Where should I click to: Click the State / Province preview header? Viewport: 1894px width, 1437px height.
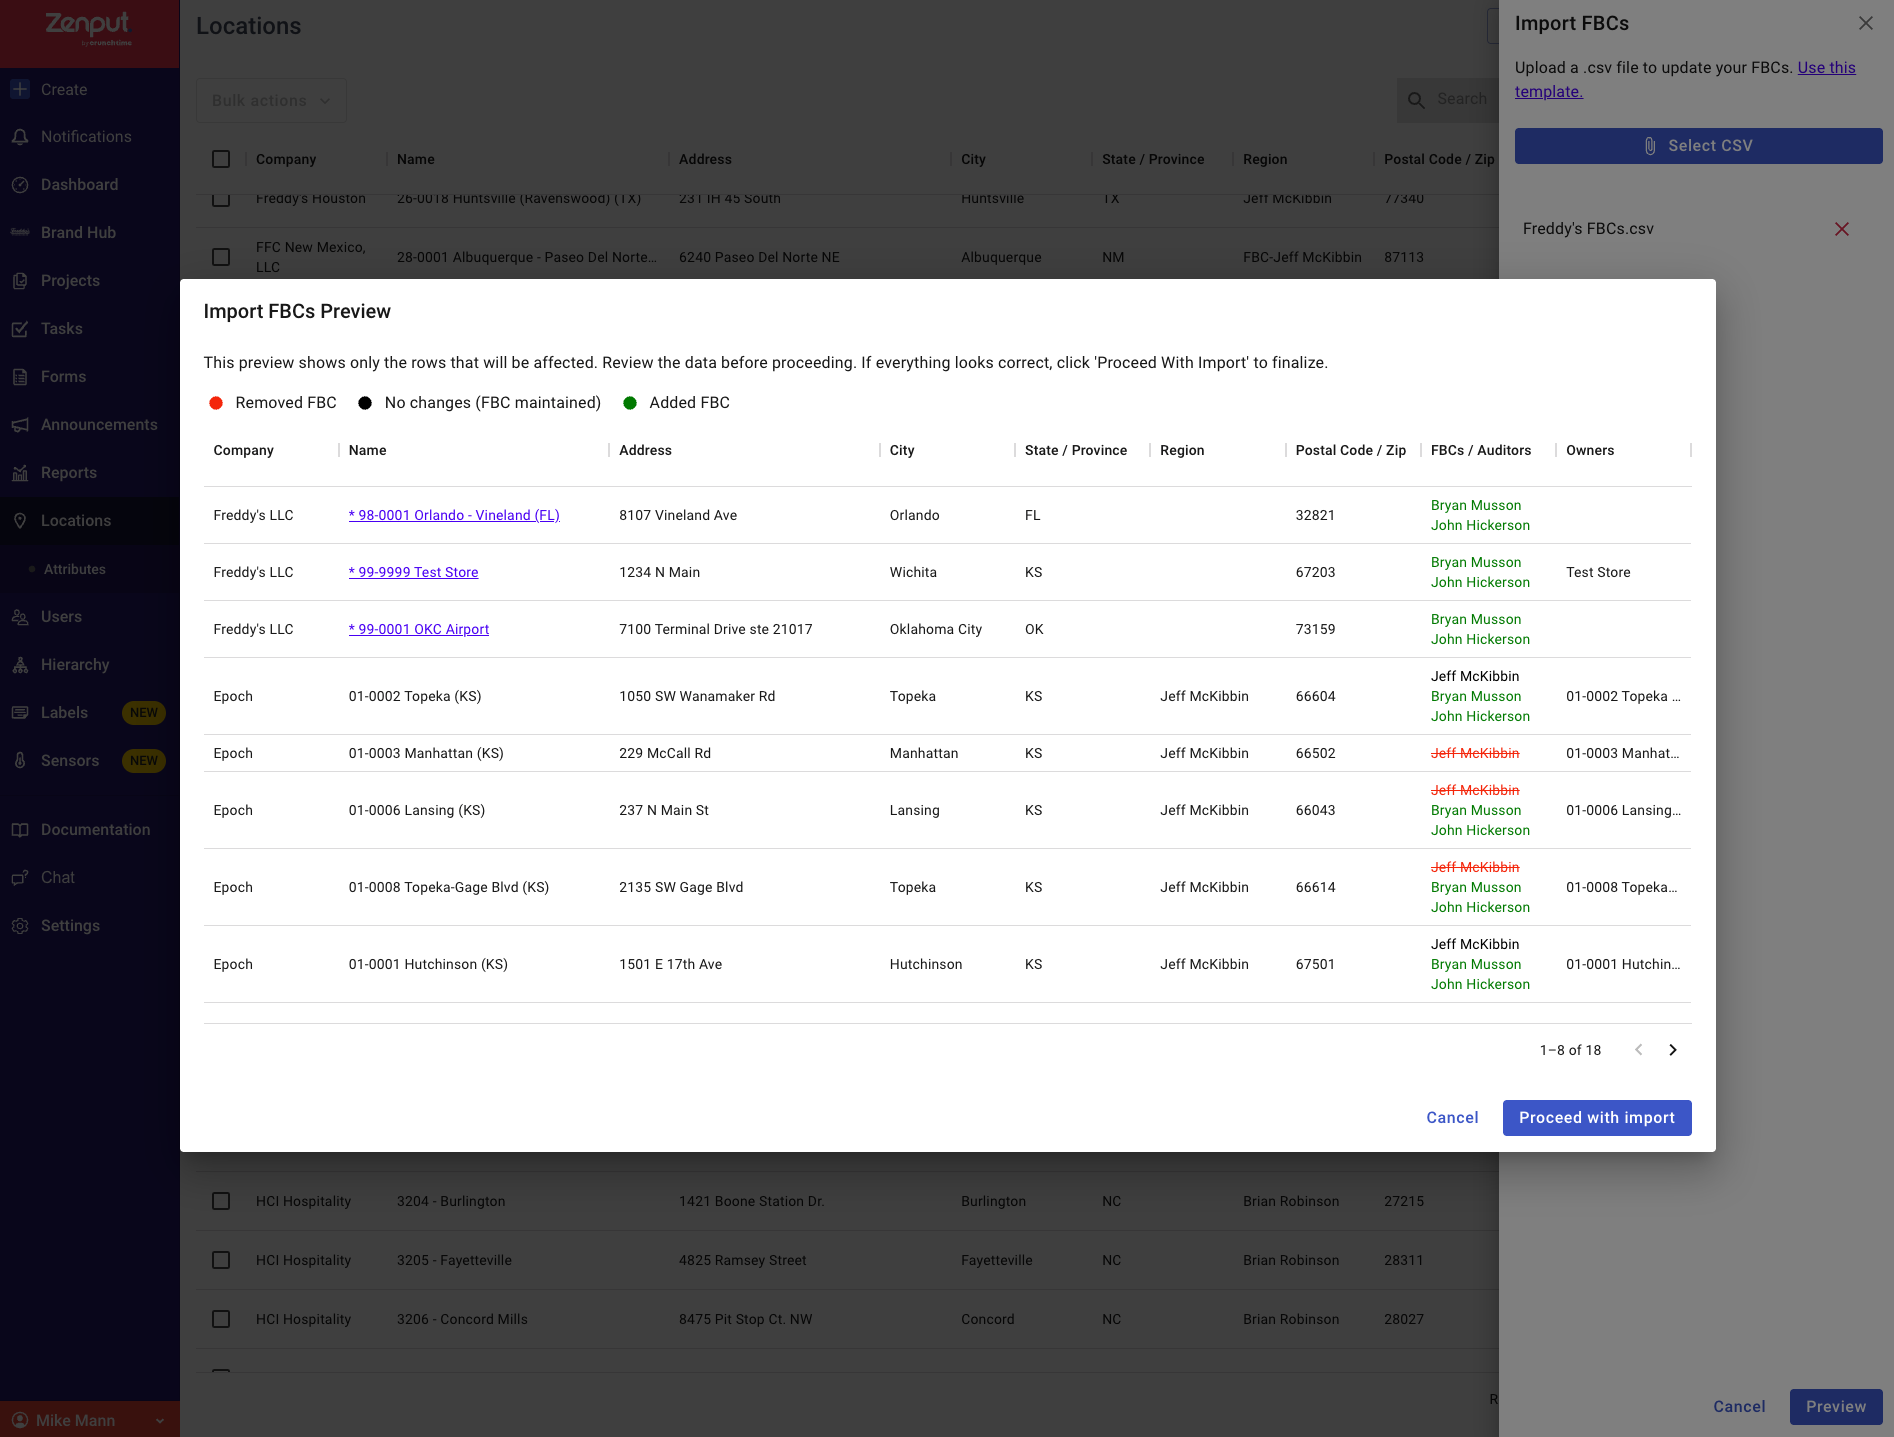(1076, 450)
